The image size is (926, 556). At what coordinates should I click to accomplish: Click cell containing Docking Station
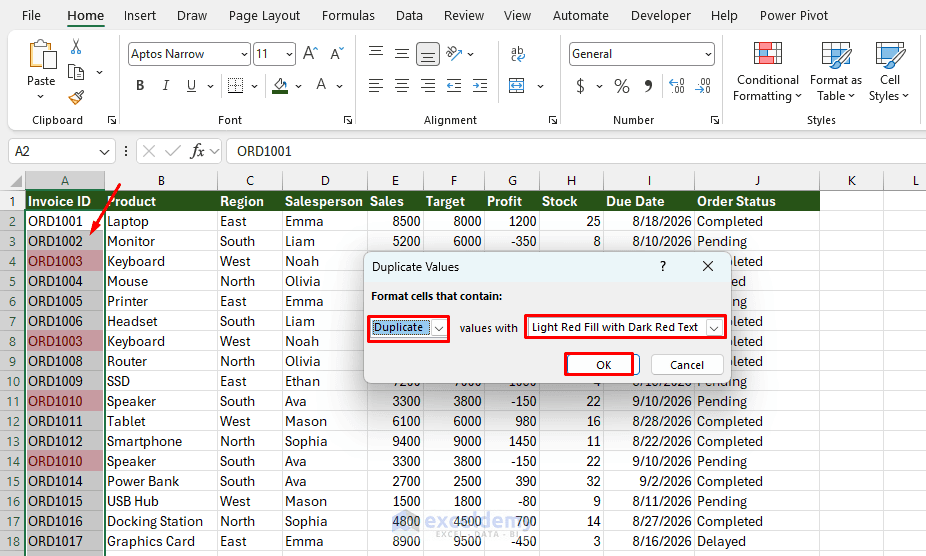(161, 521)
